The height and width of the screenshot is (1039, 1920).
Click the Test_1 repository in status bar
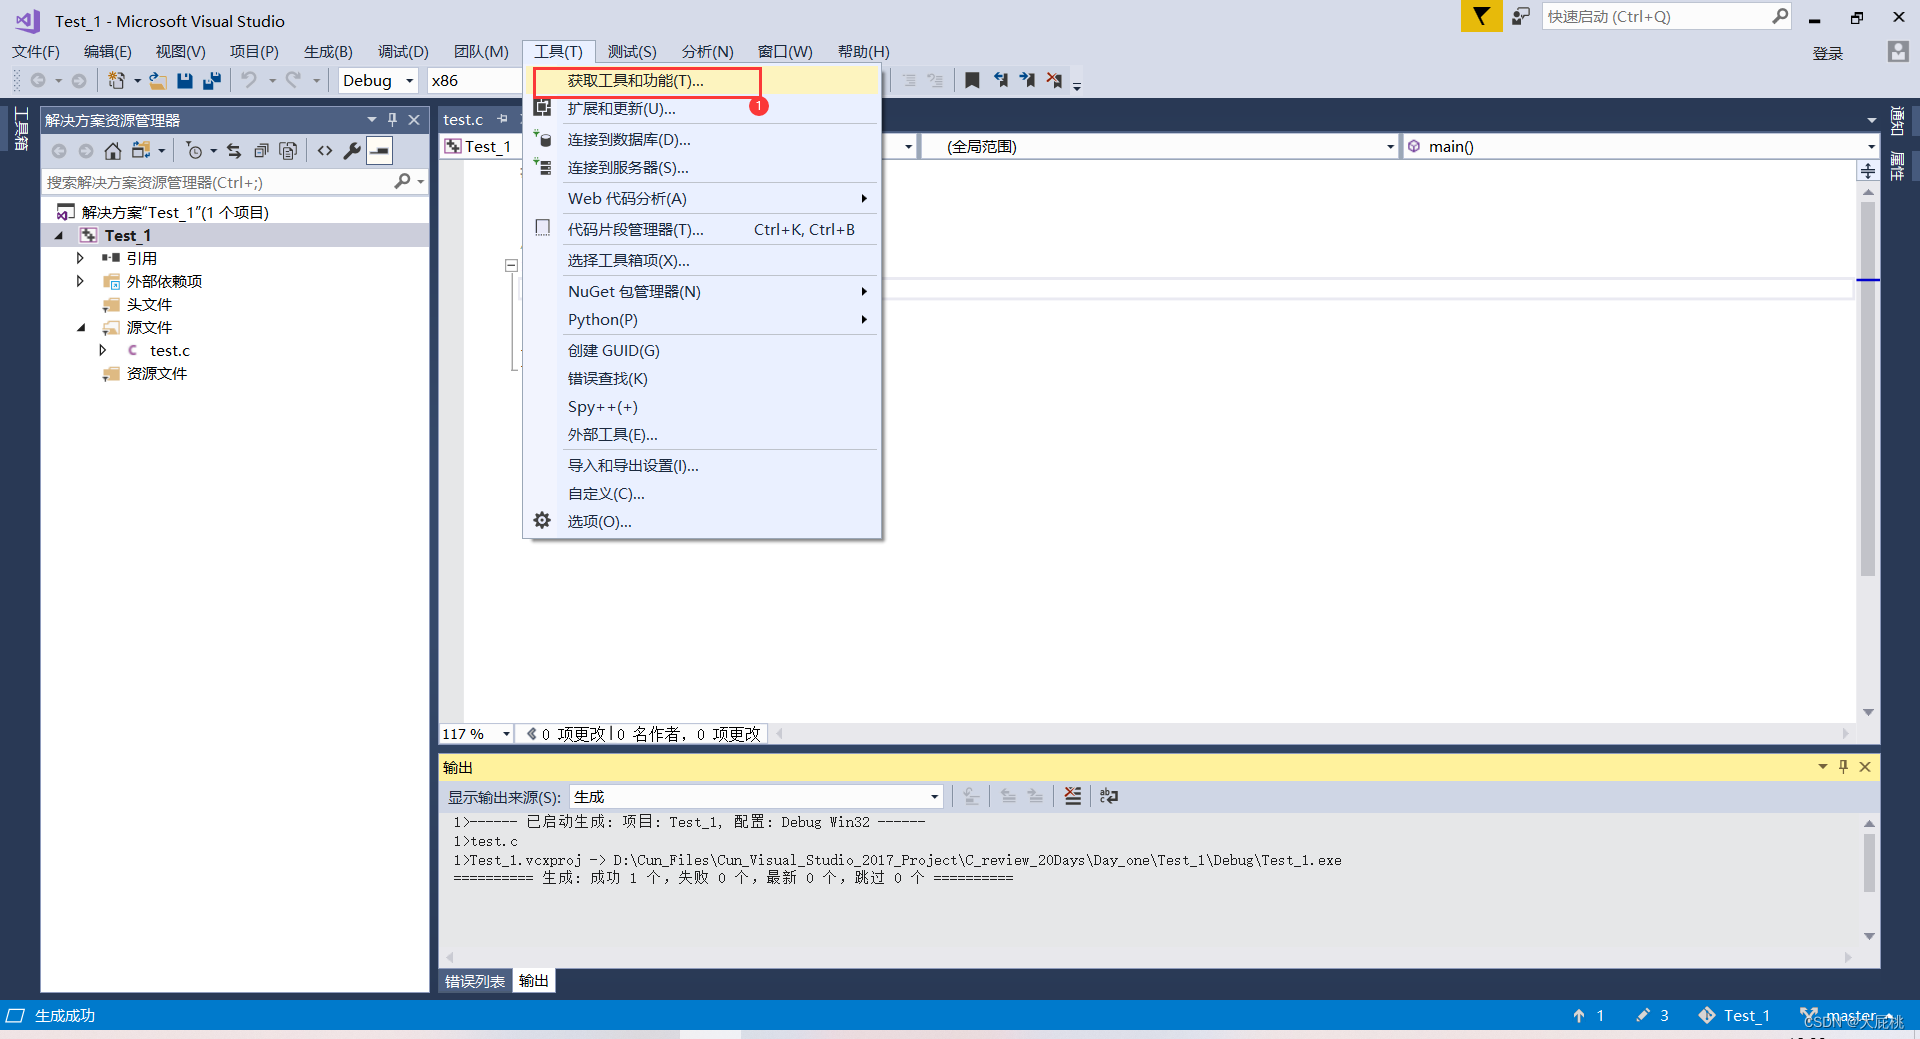(1735, 1015)
